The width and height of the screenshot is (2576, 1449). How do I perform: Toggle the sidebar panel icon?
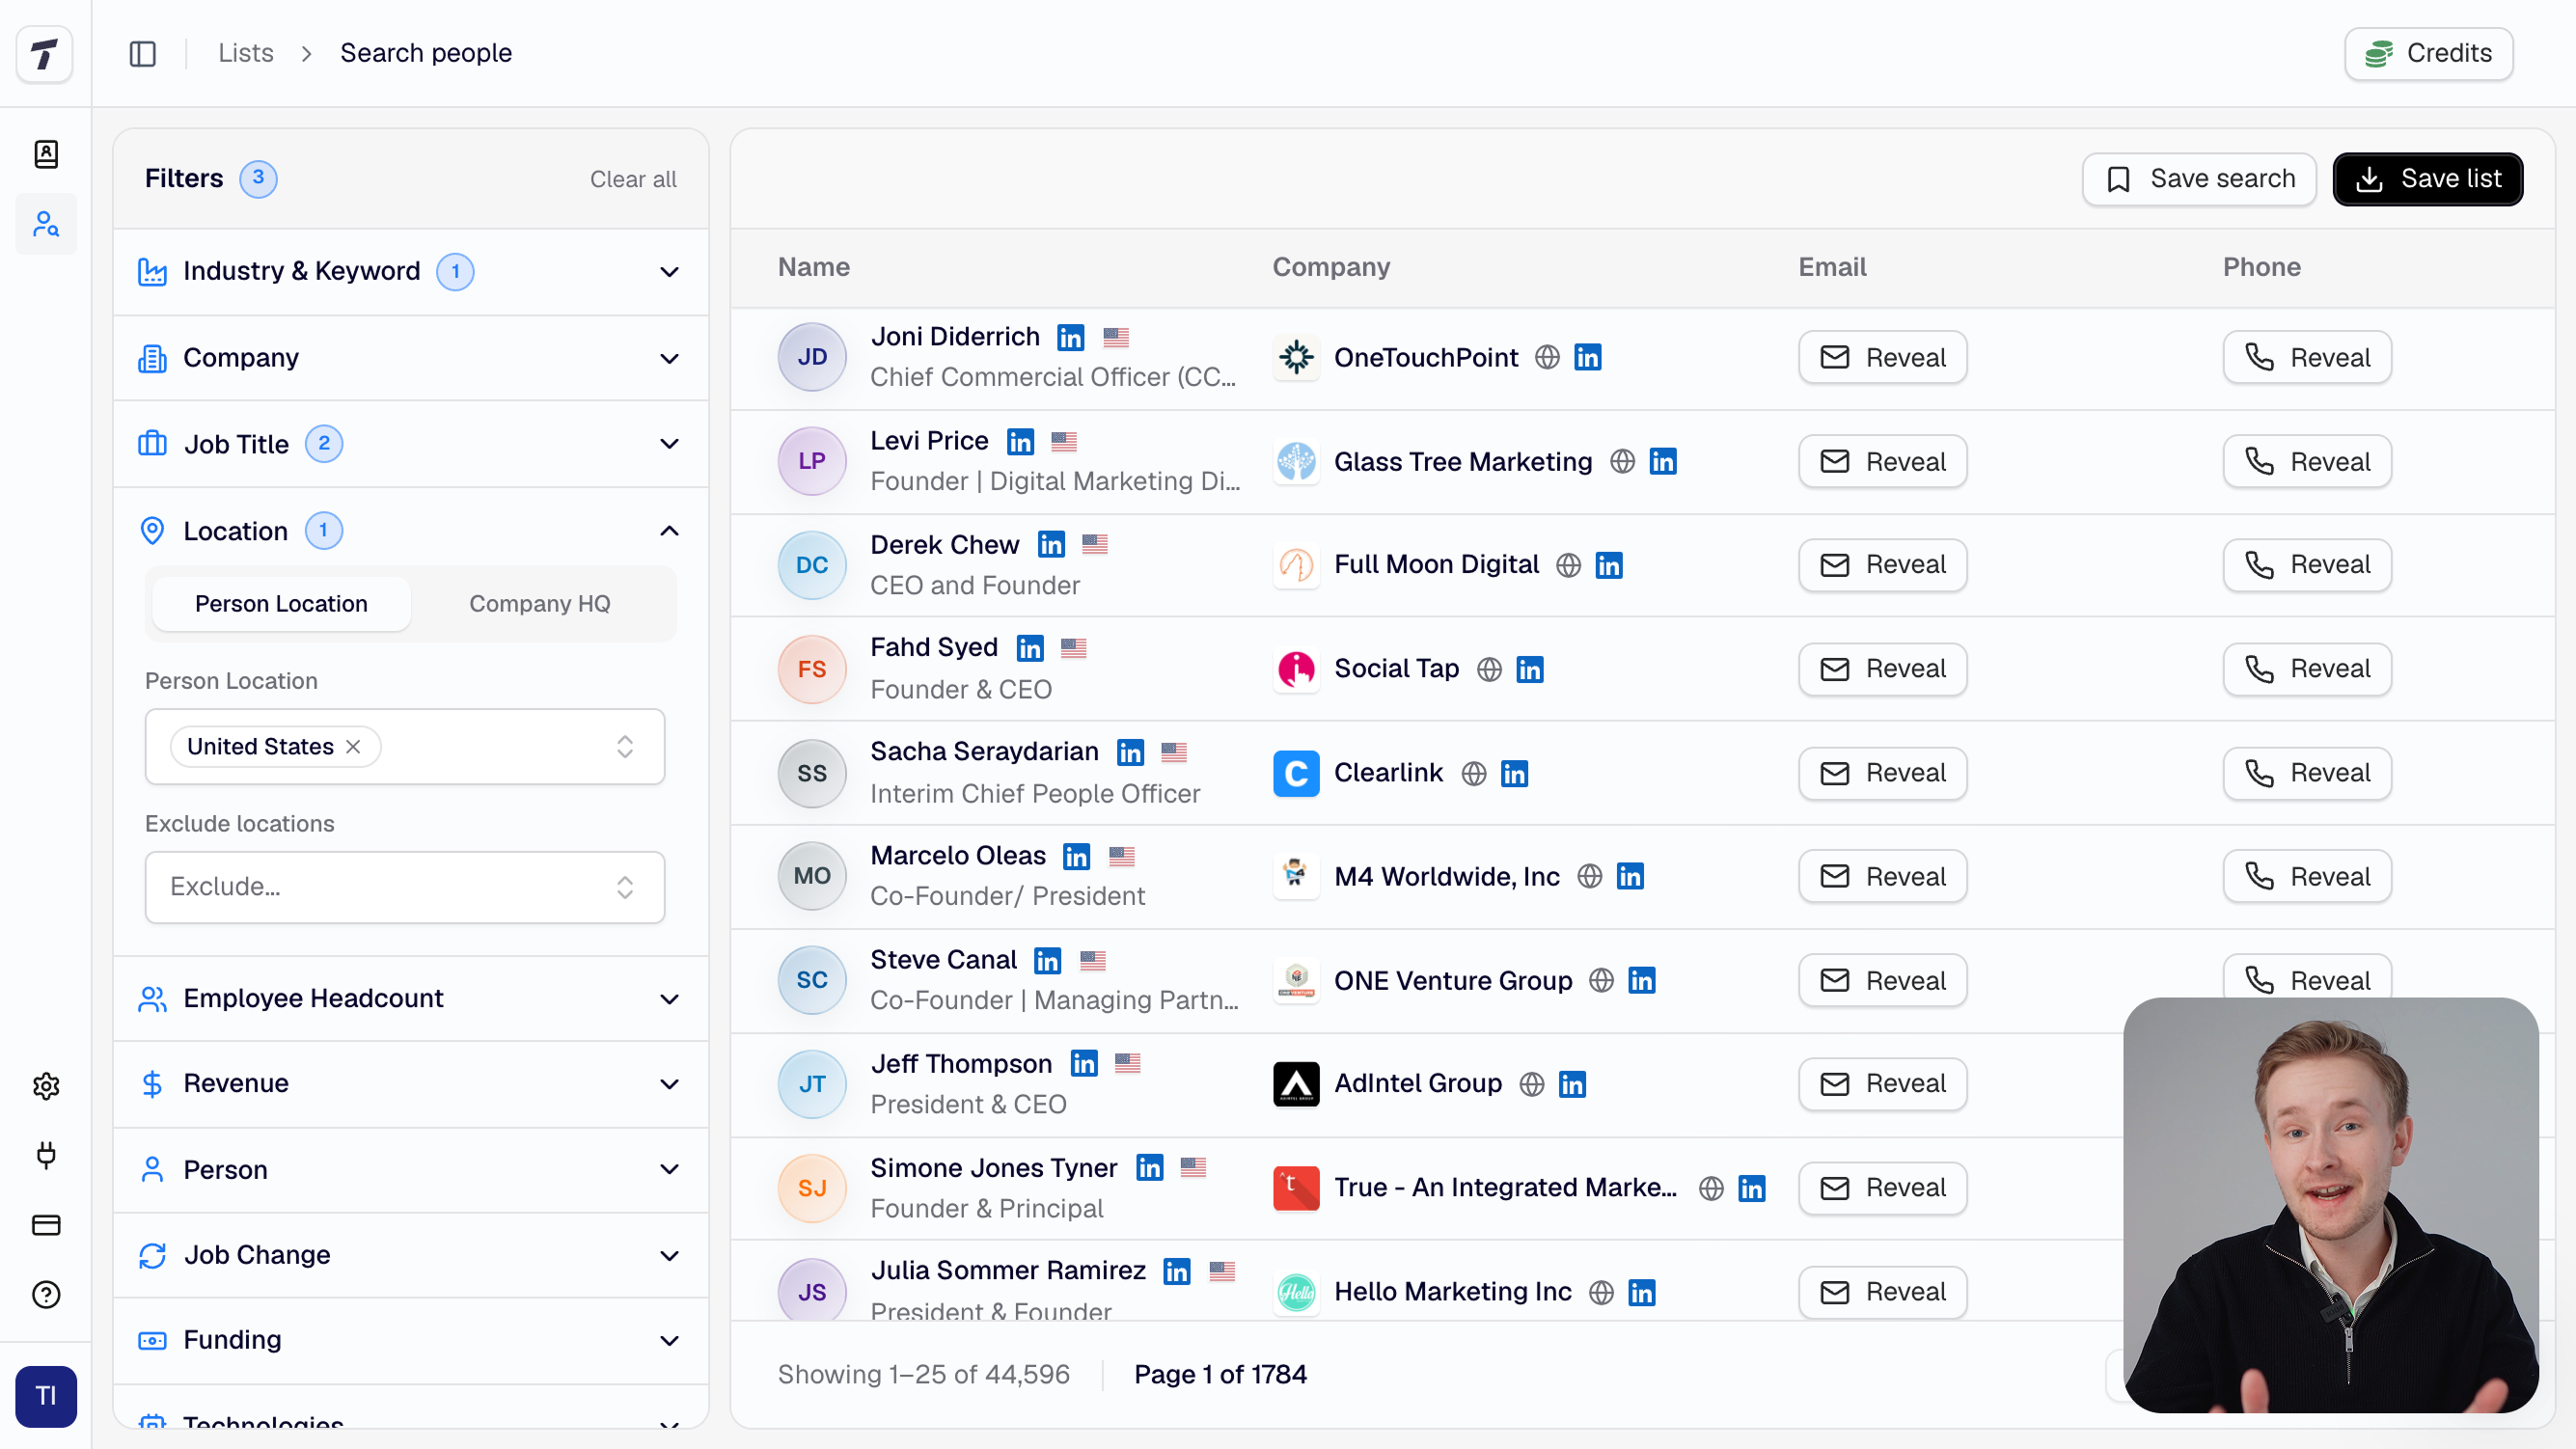click(x=143, y=53)
